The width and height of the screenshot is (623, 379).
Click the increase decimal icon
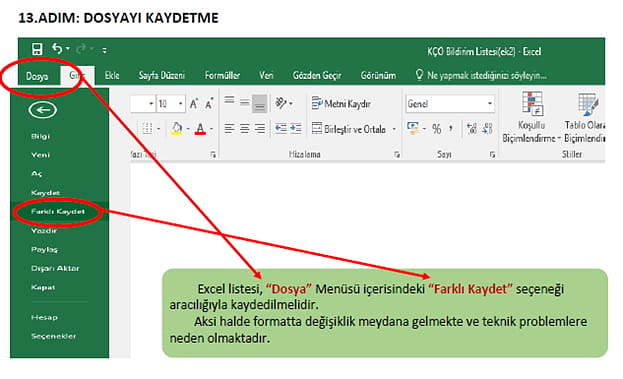472,129
